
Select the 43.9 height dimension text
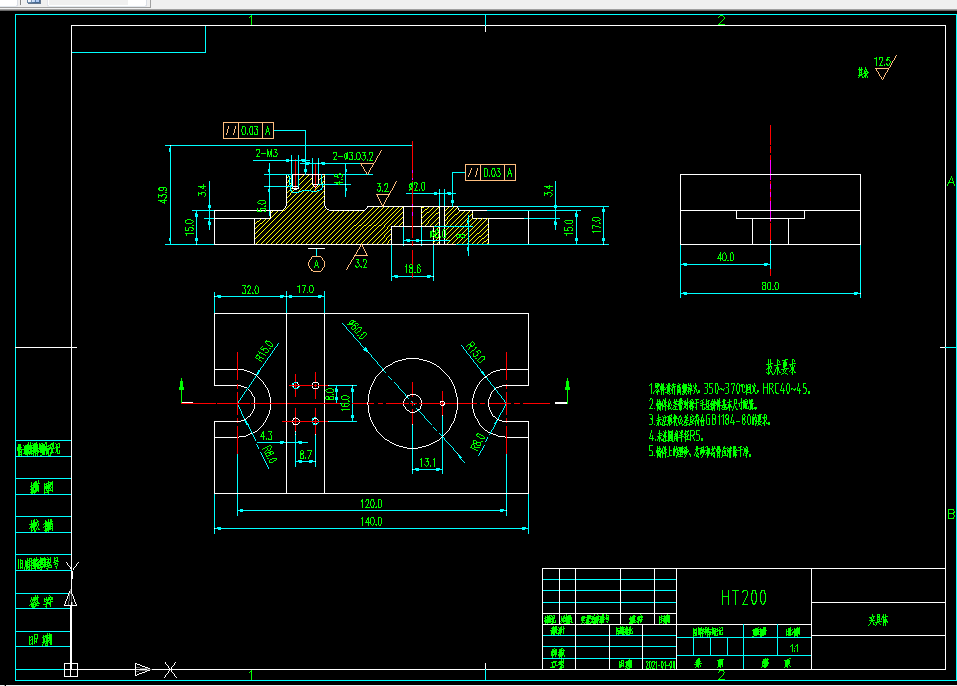[x=162, y=195]
